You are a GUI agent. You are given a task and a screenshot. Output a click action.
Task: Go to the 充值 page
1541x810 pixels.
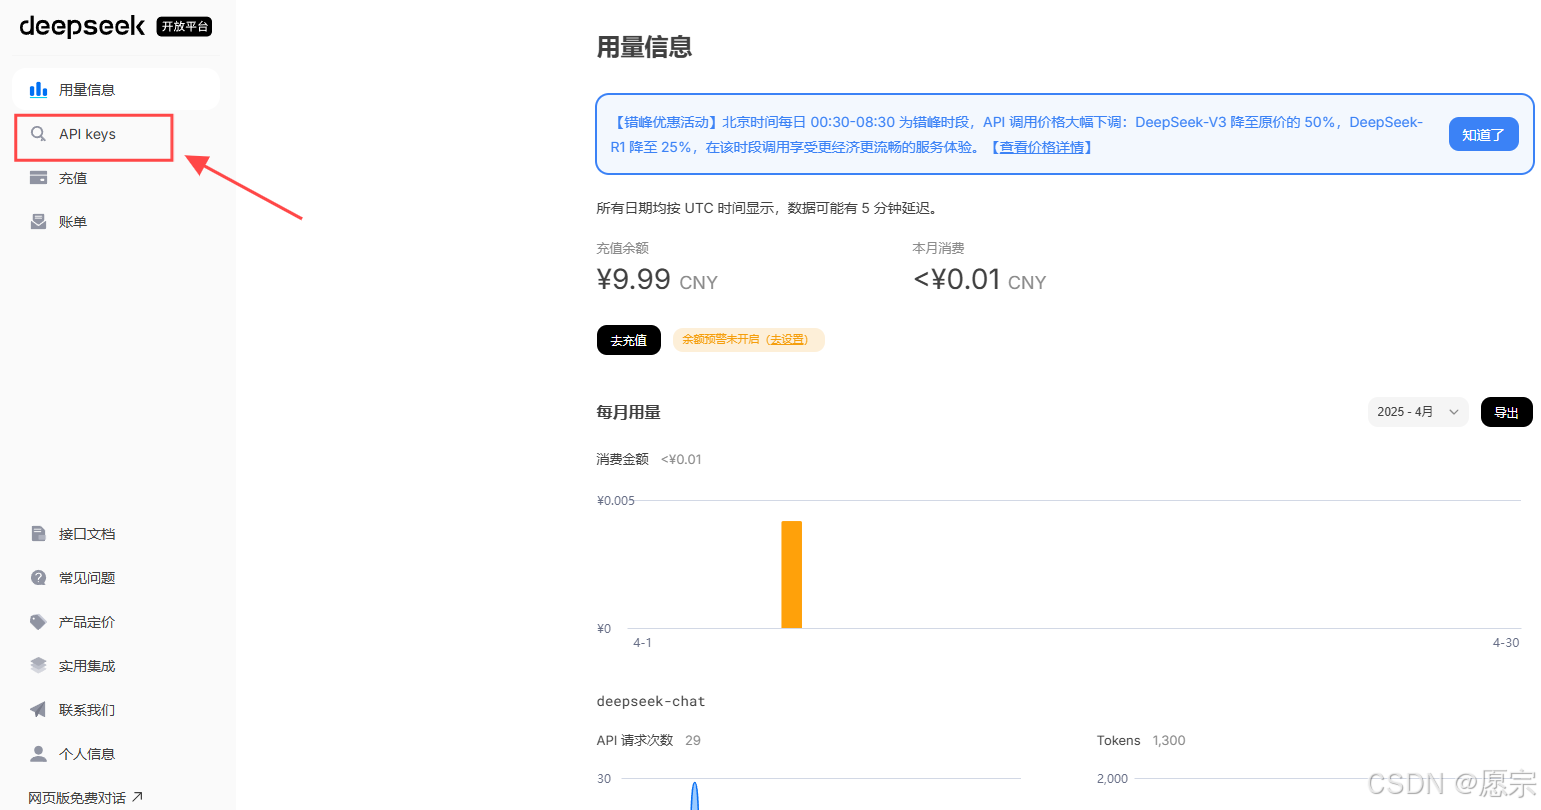(116, 178)
